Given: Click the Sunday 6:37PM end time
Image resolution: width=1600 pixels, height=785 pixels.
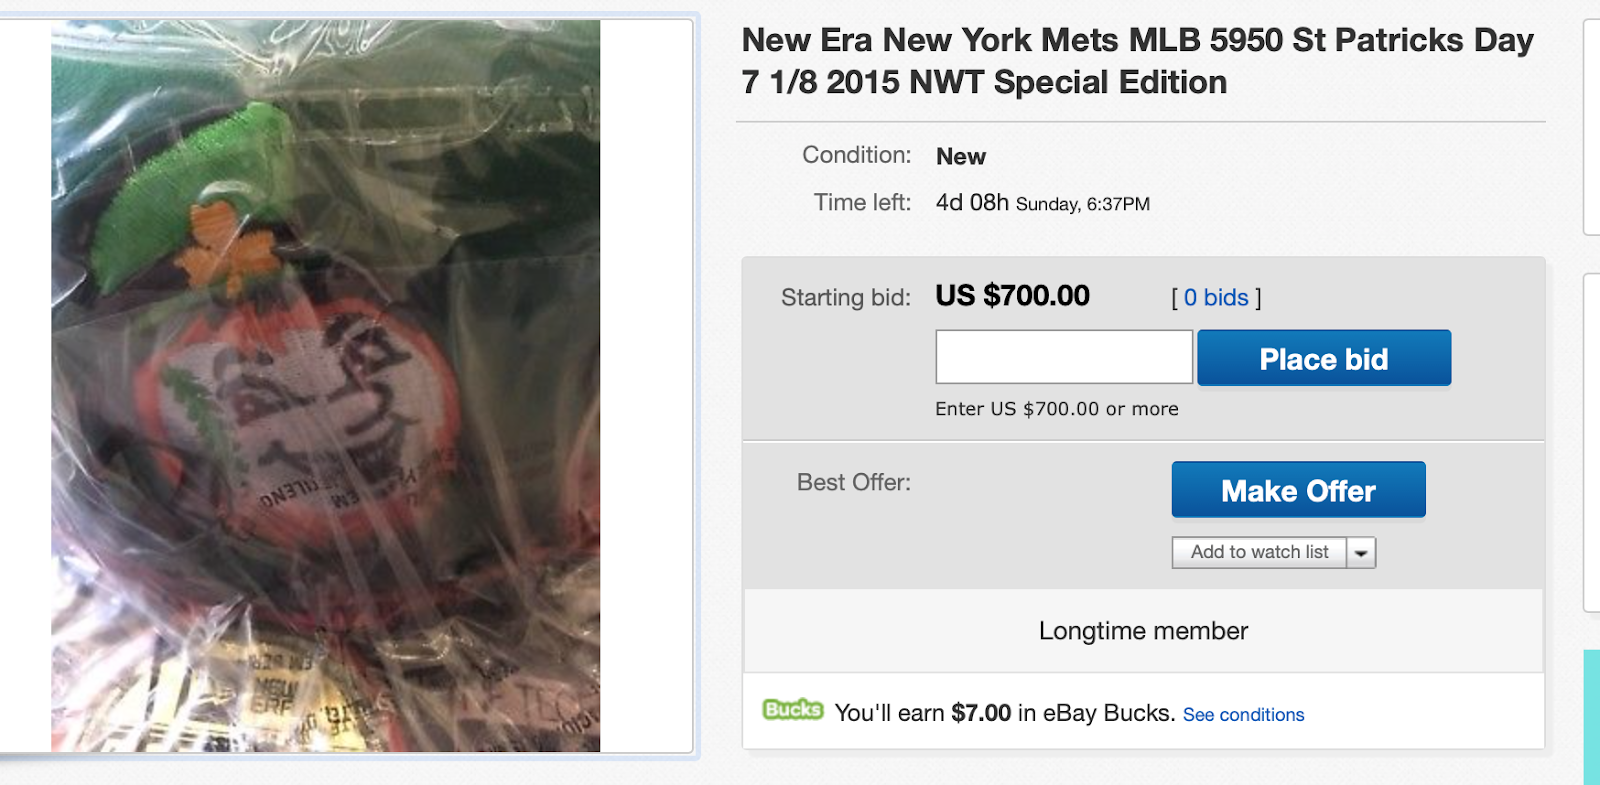Looking at the screenshot, I should (1082, 204).
